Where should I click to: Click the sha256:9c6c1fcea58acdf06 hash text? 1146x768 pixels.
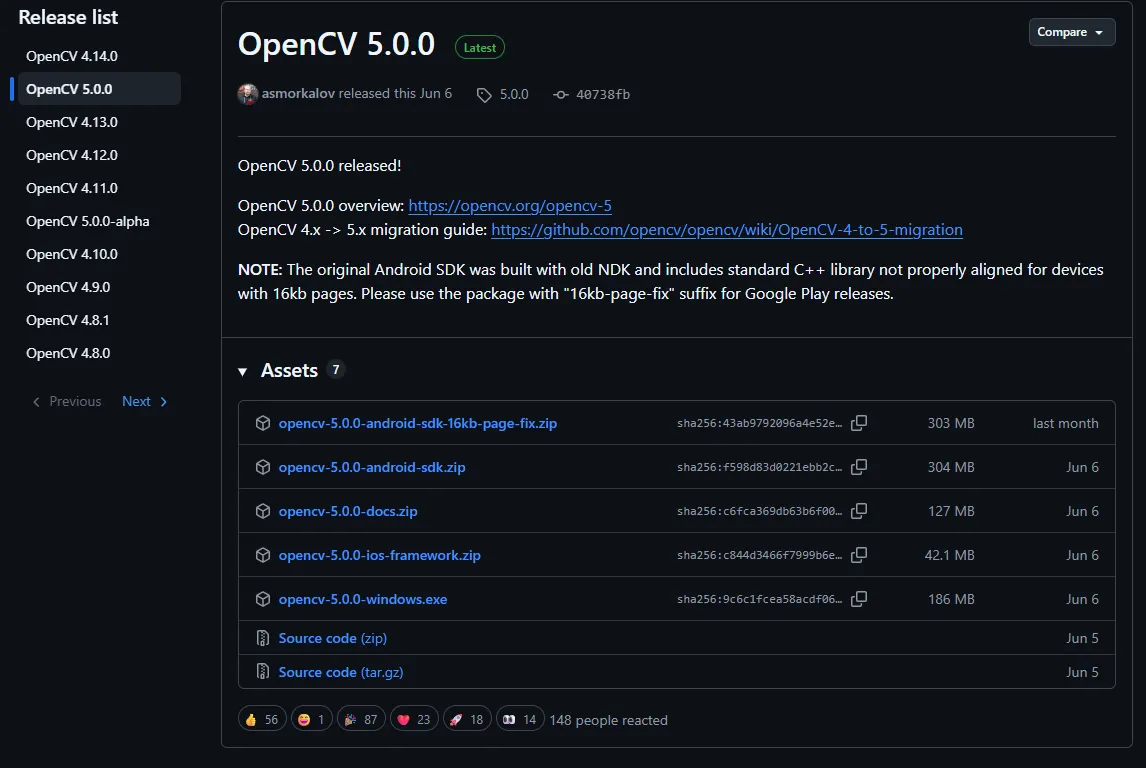[759, 598]
